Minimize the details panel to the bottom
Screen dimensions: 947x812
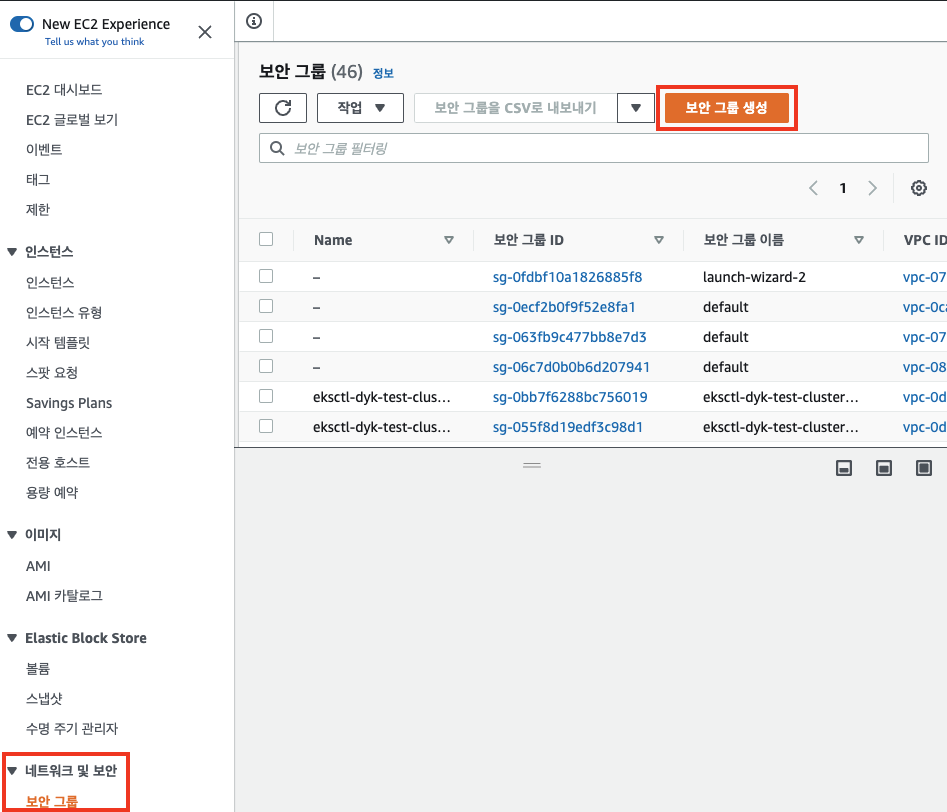[x=844, y=468]
